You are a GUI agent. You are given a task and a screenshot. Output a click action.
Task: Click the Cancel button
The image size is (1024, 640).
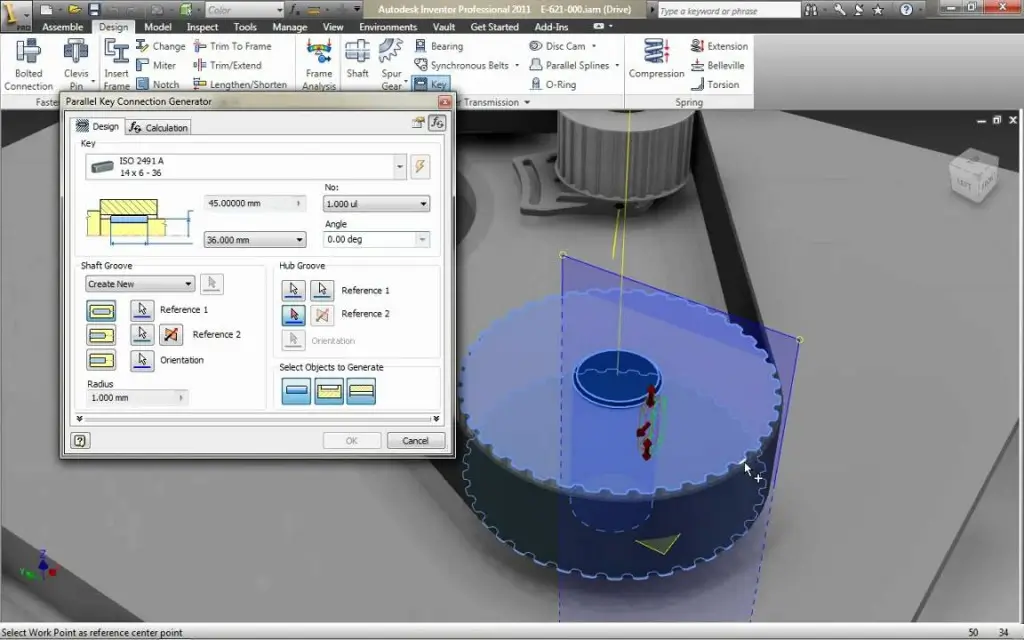(x=415, y=440)
